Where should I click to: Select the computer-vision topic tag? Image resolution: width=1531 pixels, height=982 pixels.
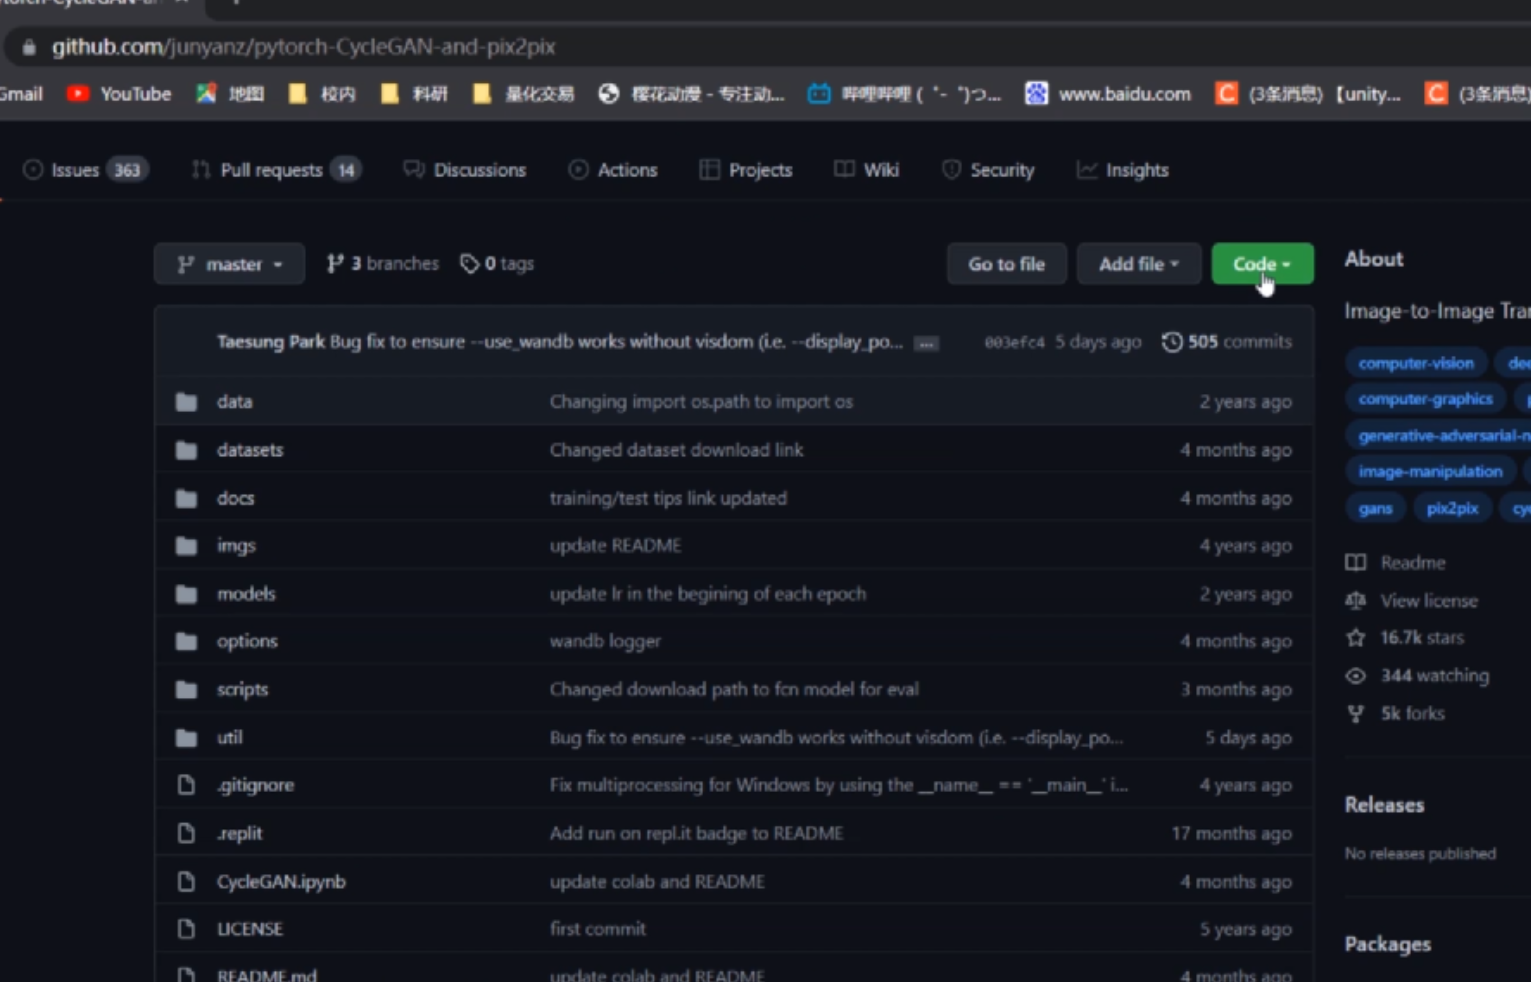[1415, 363]
